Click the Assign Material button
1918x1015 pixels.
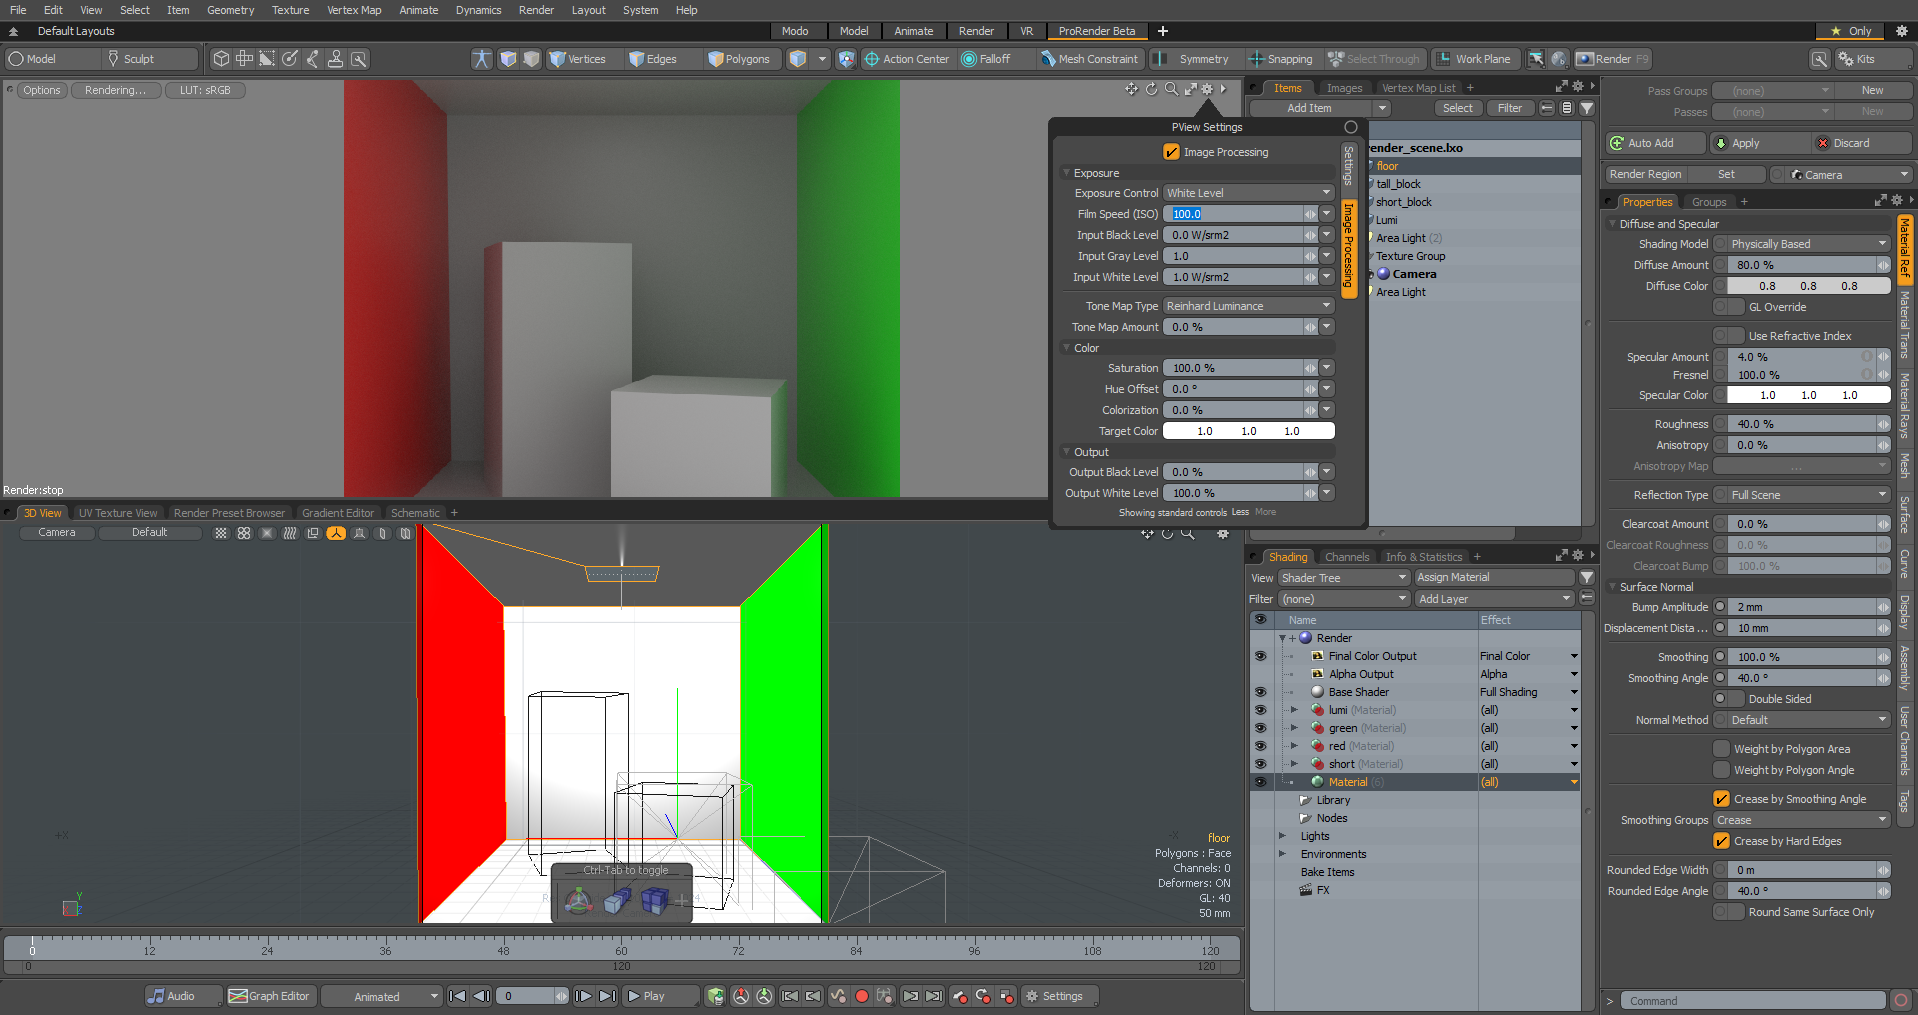click(x=1492, y=577)
